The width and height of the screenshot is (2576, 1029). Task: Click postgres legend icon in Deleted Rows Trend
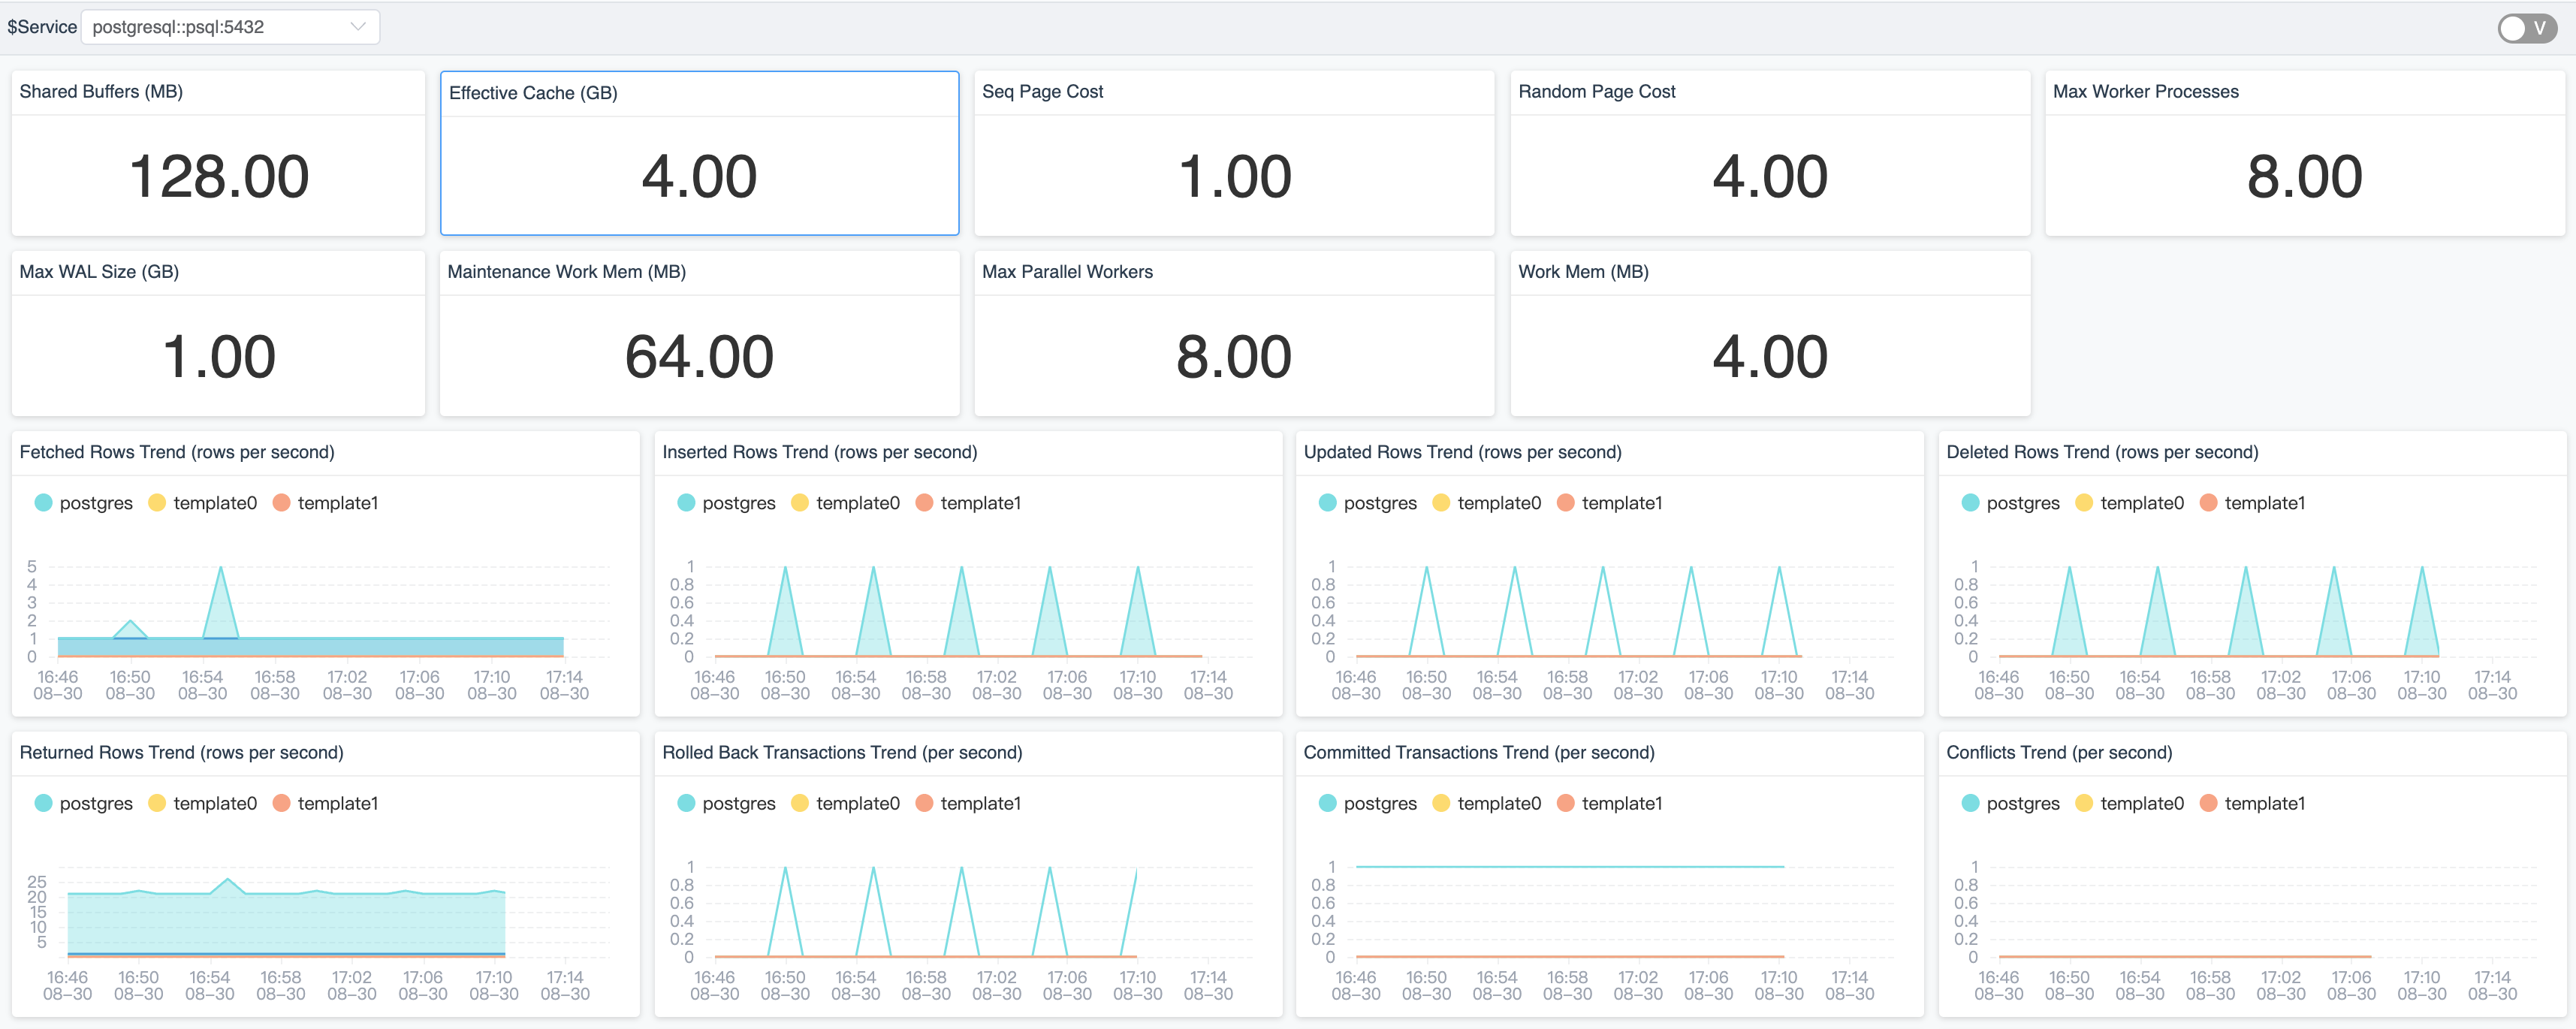pos(1970,503)
